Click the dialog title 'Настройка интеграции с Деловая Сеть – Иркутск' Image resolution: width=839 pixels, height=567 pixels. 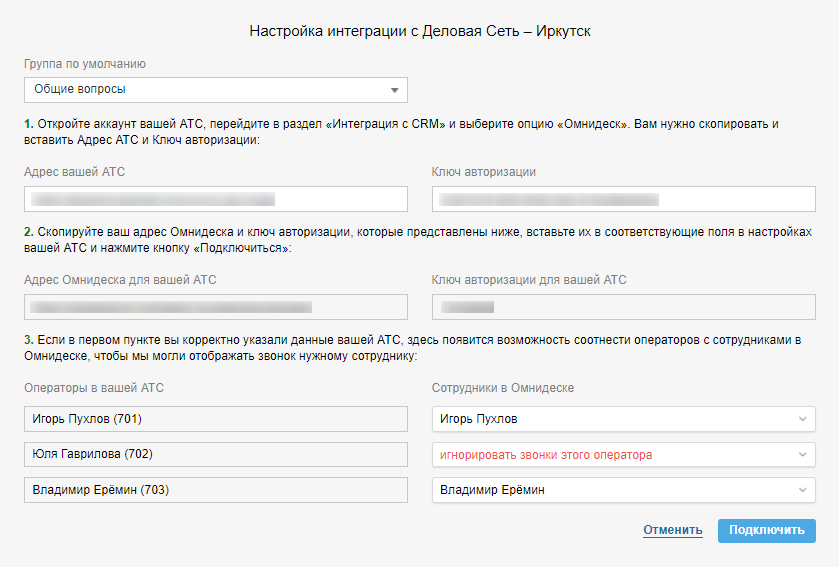(x=420, y=32)
